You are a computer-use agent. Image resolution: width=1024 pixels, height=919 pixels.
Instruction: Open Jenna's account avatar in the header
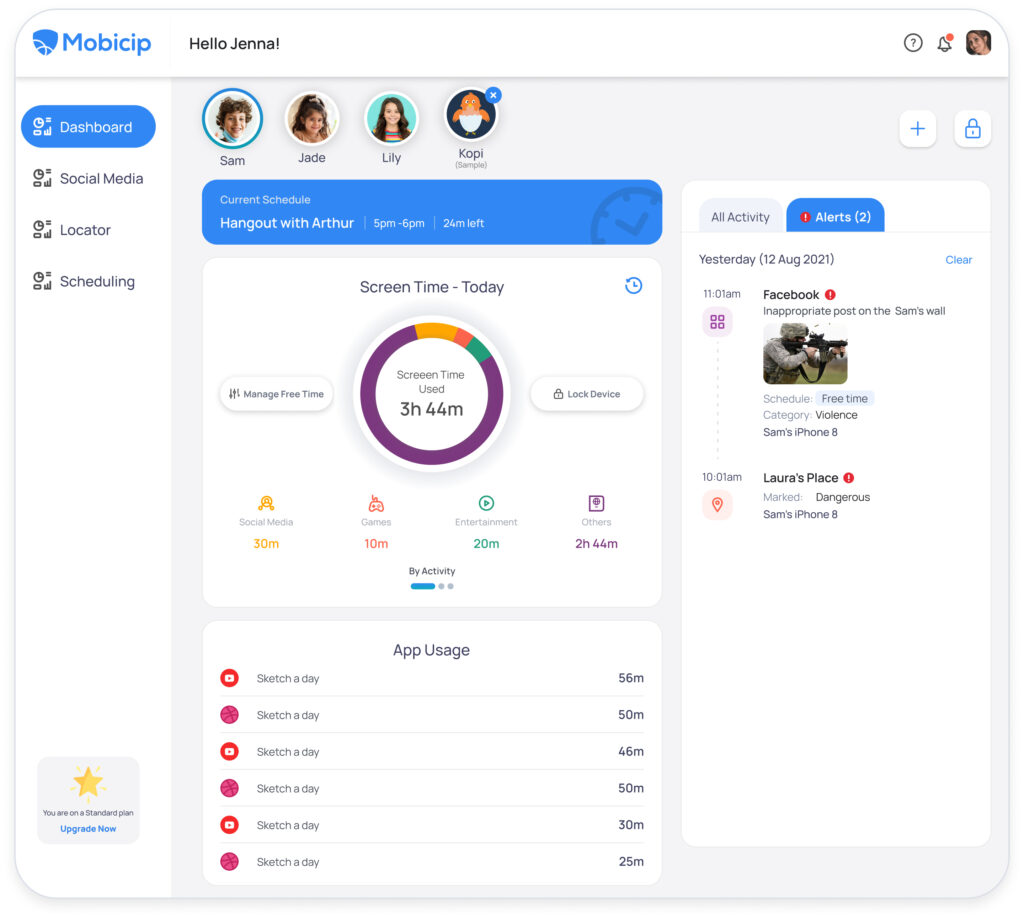(978, 43)
